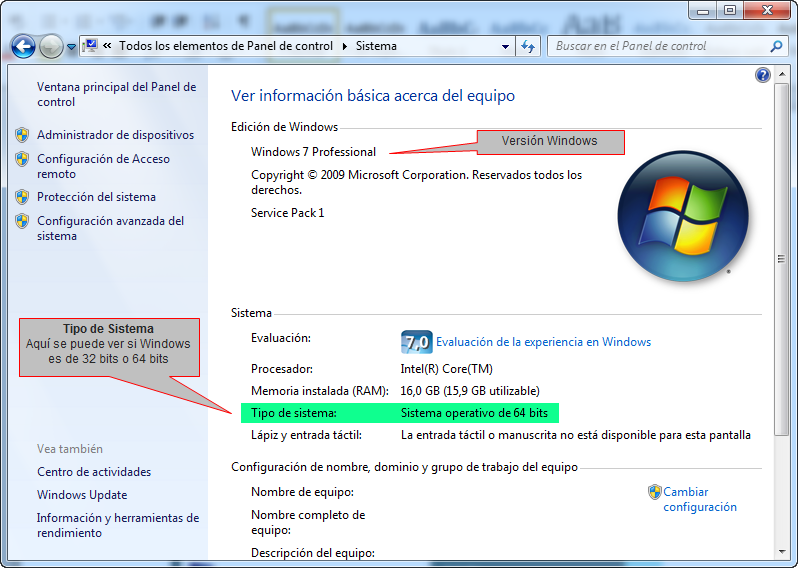Select '16,0 GB (15,9 GB utilizable)' value
Image resolution: width=798 pixels, height=568 pixels.
470,391
